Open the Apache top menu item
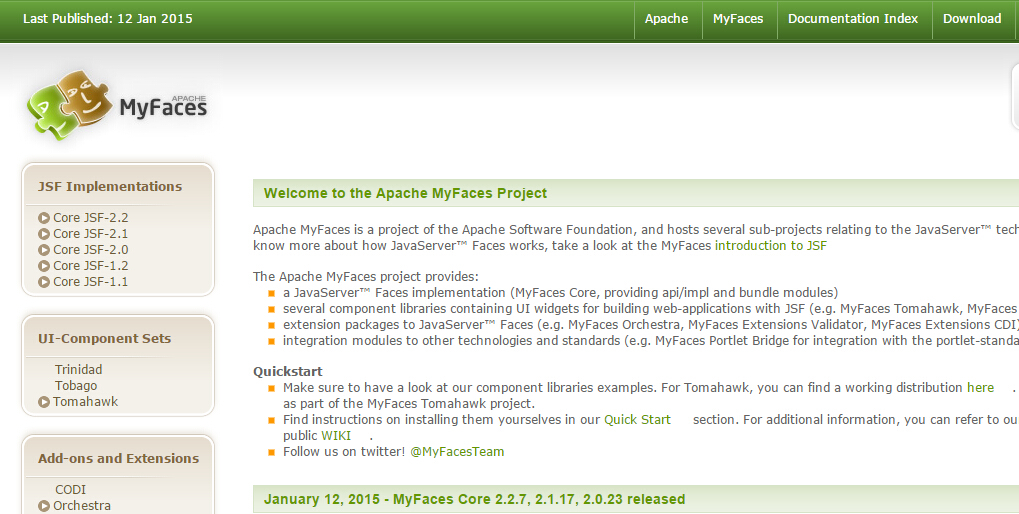 point(666,19)
